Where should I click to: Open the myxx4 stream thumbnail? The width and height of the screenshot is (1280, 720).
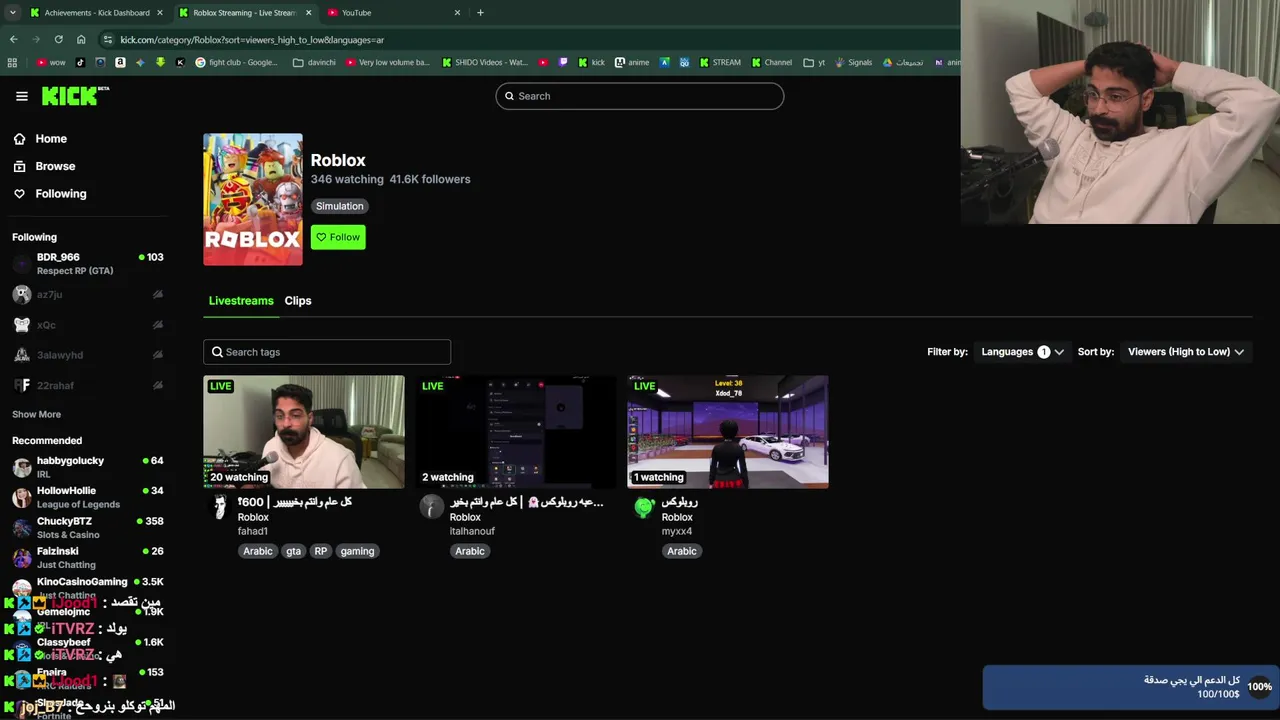tap(728, 432)
